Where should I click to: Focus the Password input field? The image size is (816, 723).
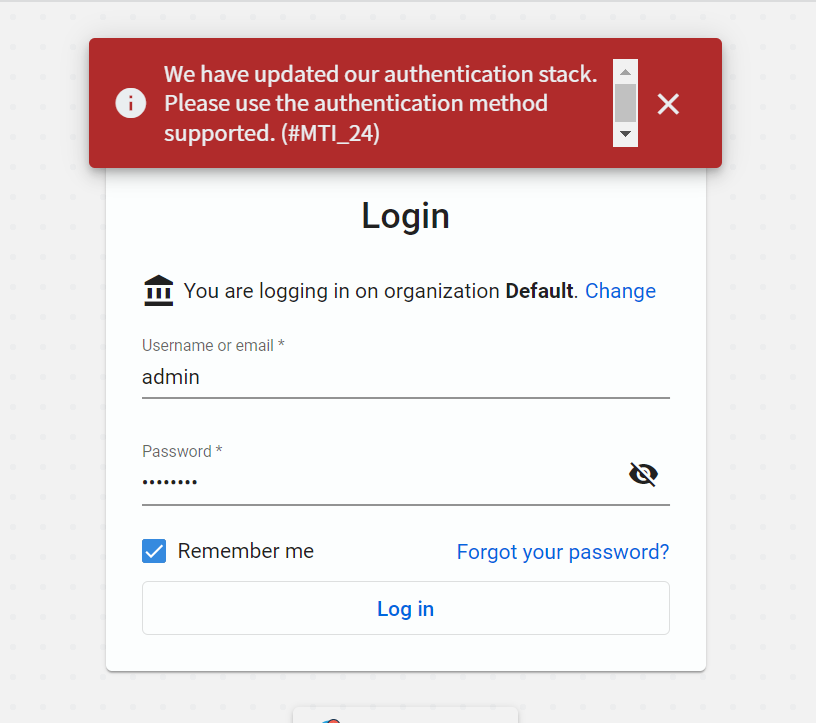click(382, 481)
